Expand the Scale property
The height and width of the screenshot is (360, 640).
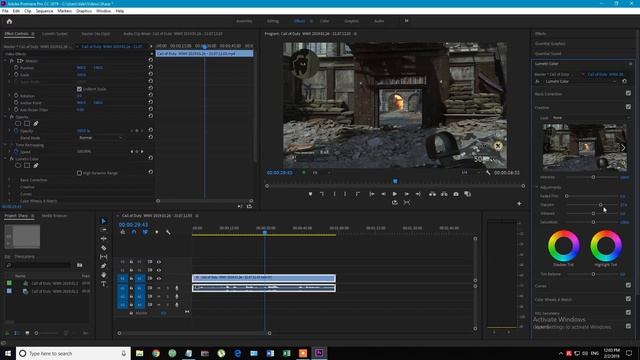pos(9,75)
